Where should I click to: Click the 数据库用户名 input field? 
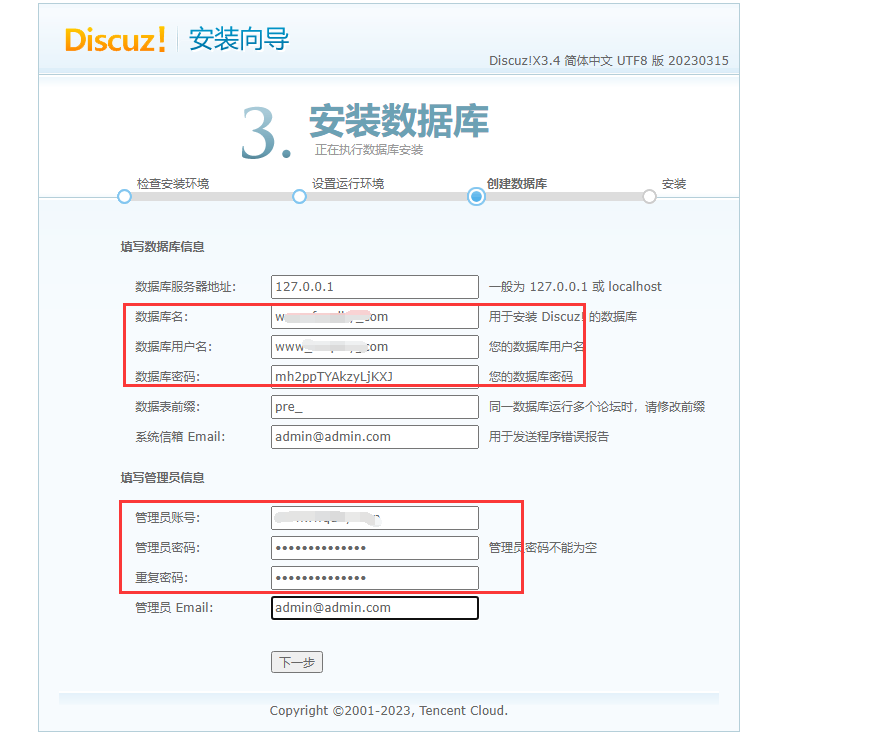coord(374,347)
